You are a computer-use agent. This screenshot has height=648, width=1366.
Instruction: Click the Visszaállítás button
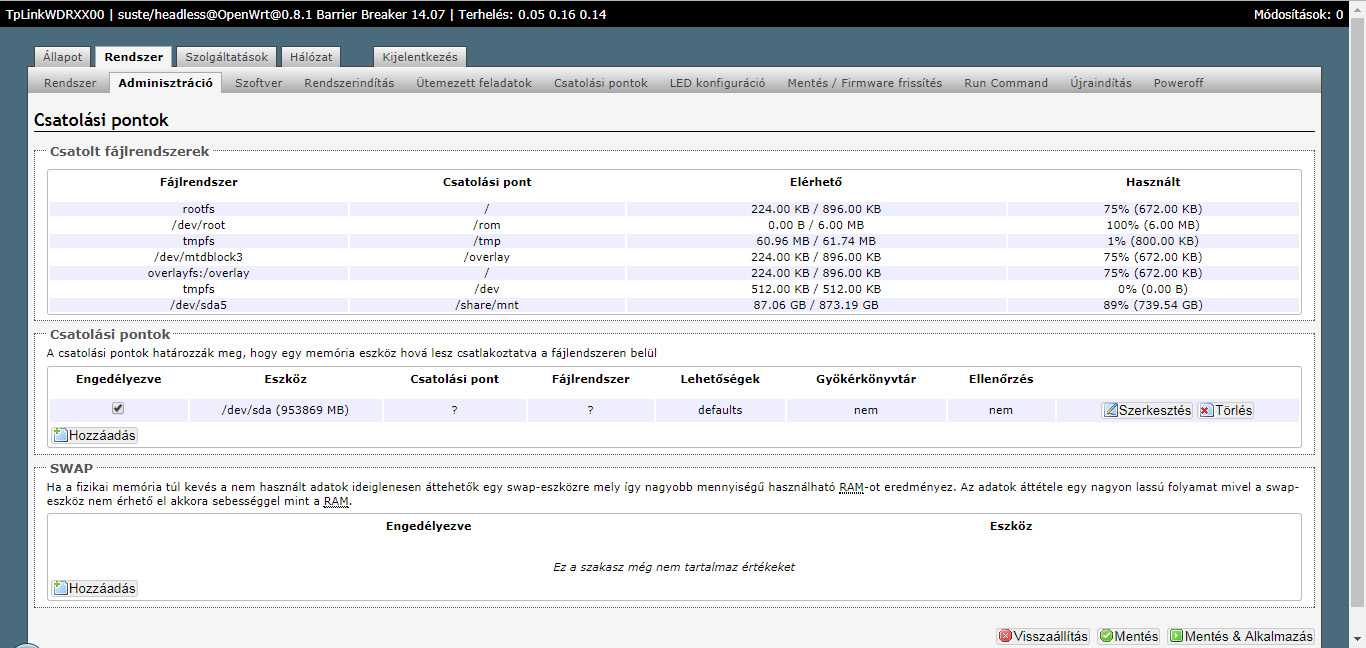click(x=1043, y=636)
